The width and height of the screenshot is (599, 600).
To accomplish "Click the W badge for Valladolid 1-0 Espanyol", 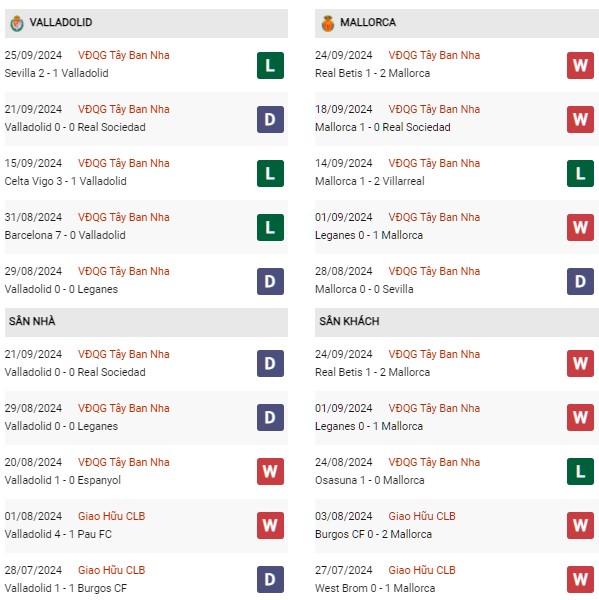I will (270, 471).
